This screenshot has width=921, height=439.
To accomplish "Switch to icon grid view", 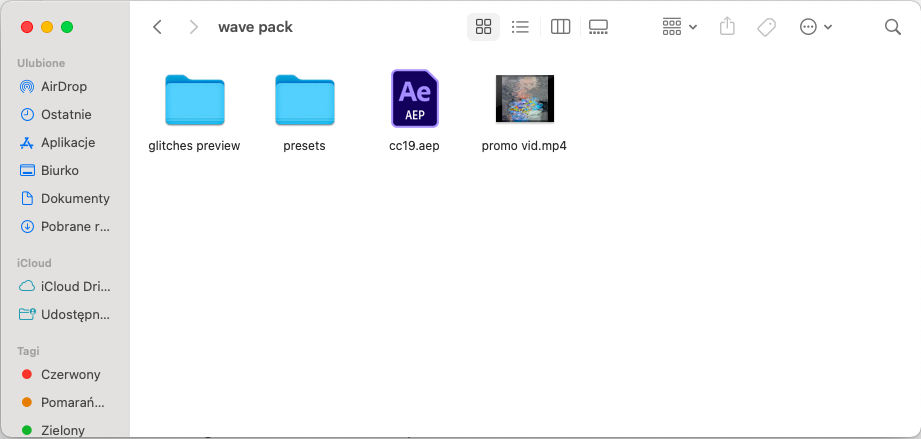I will tap(484, 27).
